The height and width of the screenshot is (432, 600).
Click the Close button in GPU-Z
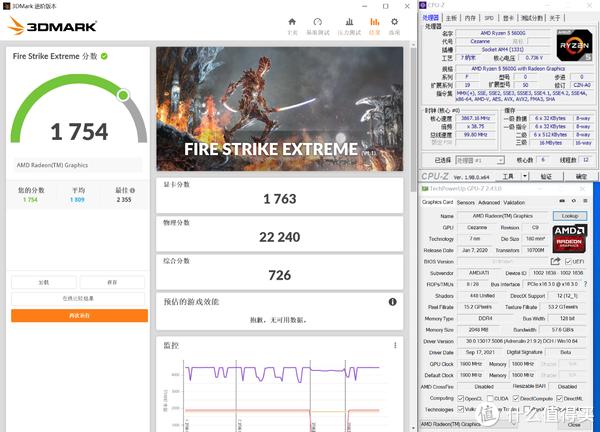[x=574, y=425]
